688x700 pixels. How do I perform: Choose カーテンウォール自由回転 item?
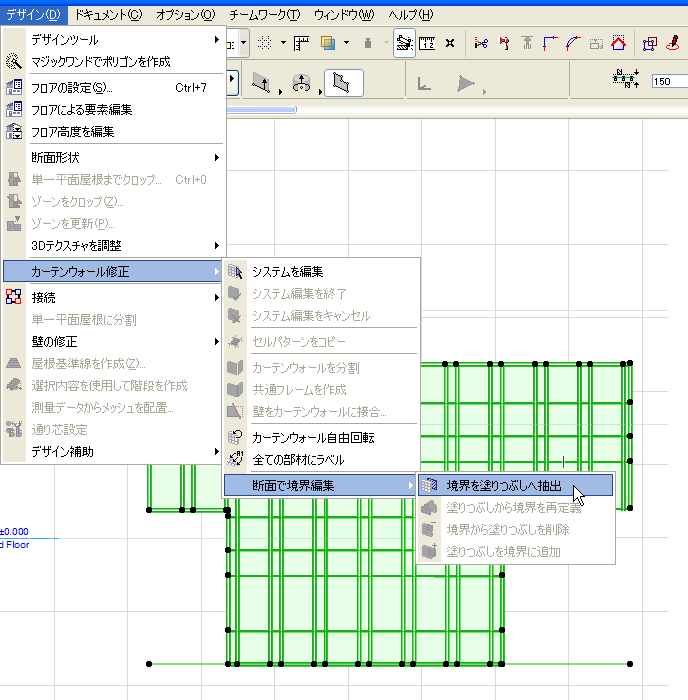pos(321,438)
